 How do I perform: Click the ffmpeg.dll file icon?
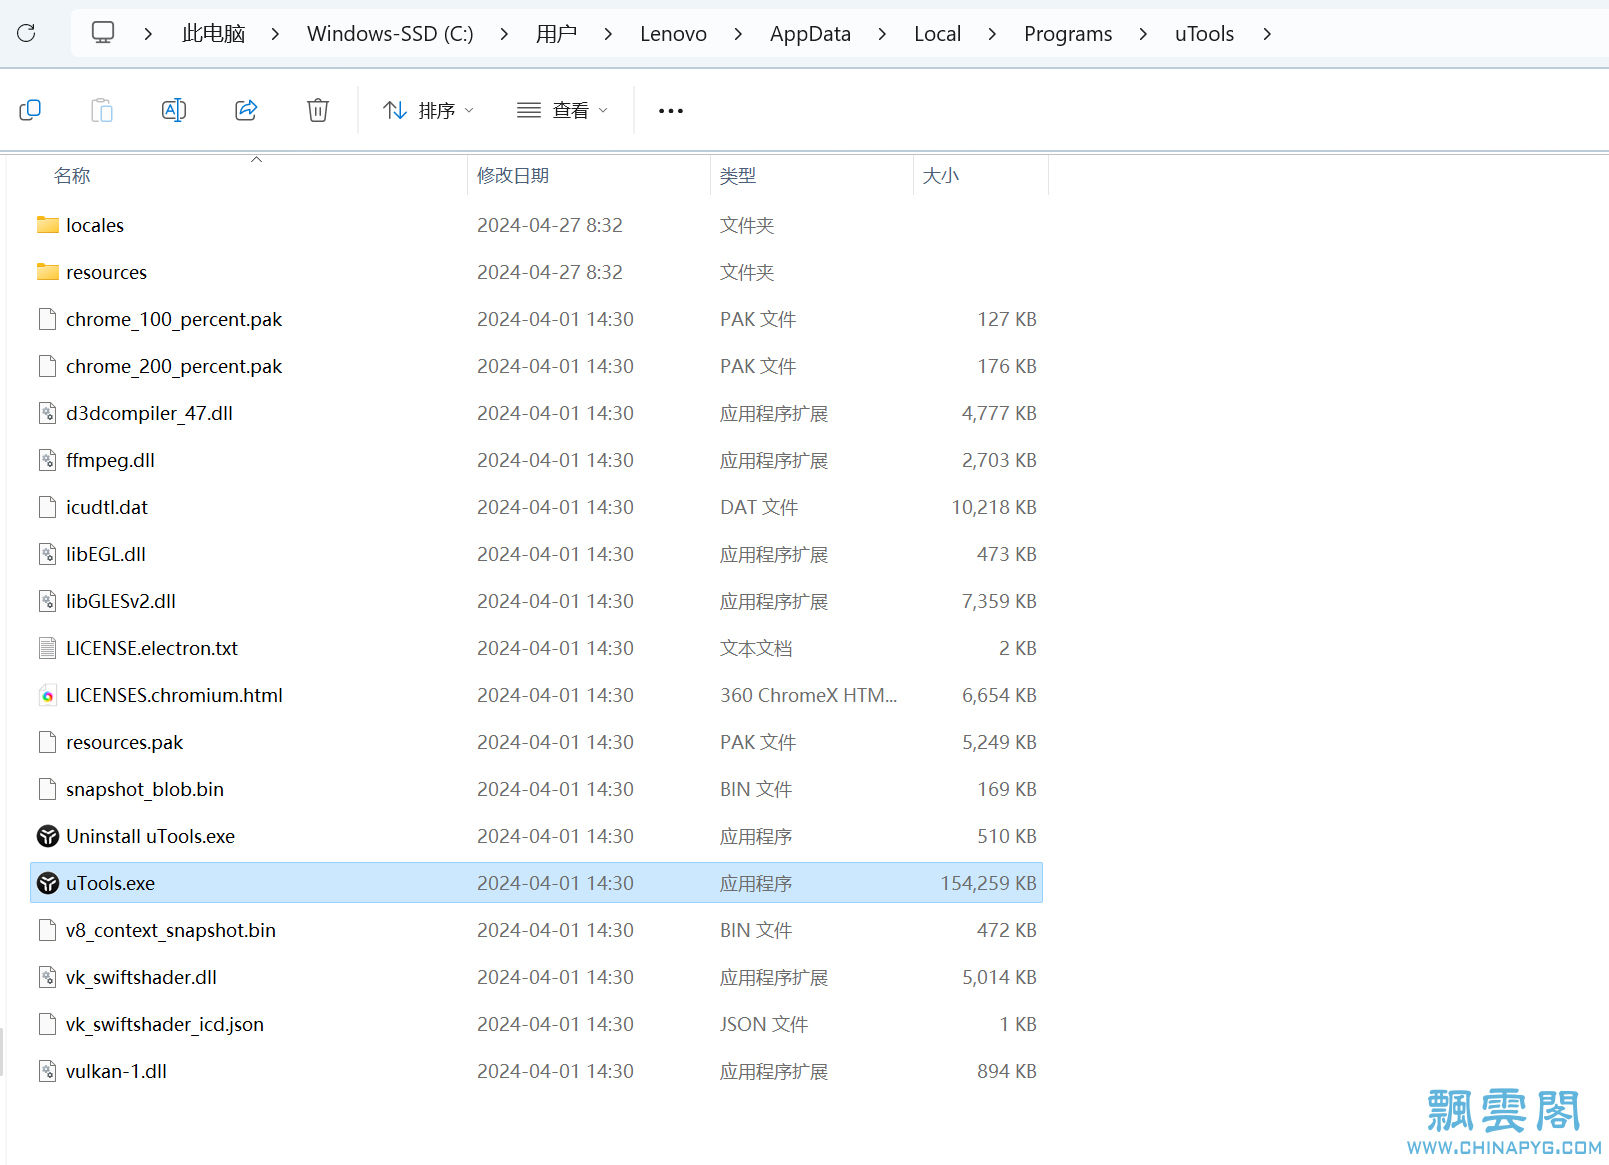point(48,460)
